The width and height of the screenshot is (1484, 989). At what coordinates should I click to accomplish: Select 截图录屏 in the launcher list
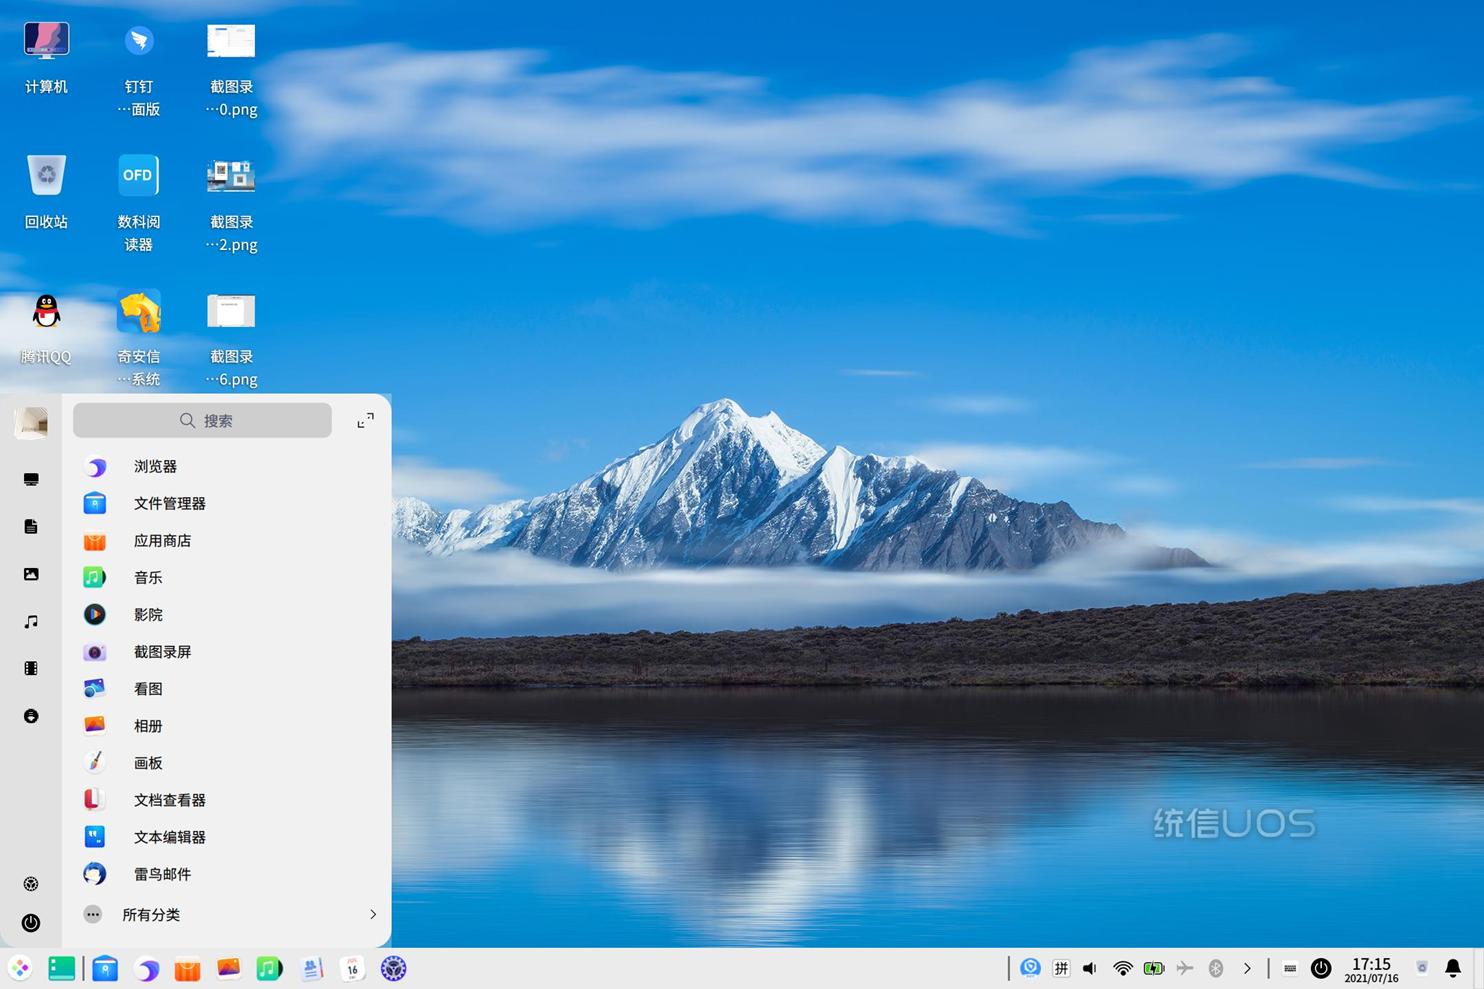pyautogui.click(x=162, y=652)
